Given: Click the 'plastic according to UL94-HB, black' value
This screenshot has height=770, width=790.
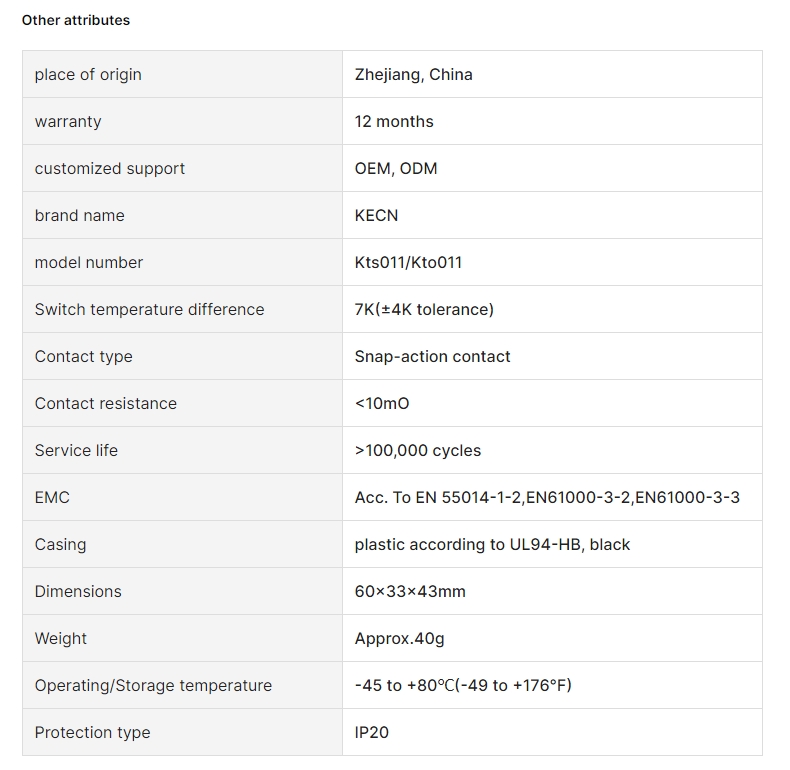Looking at the screenshot, I should [x=492, y=545].
